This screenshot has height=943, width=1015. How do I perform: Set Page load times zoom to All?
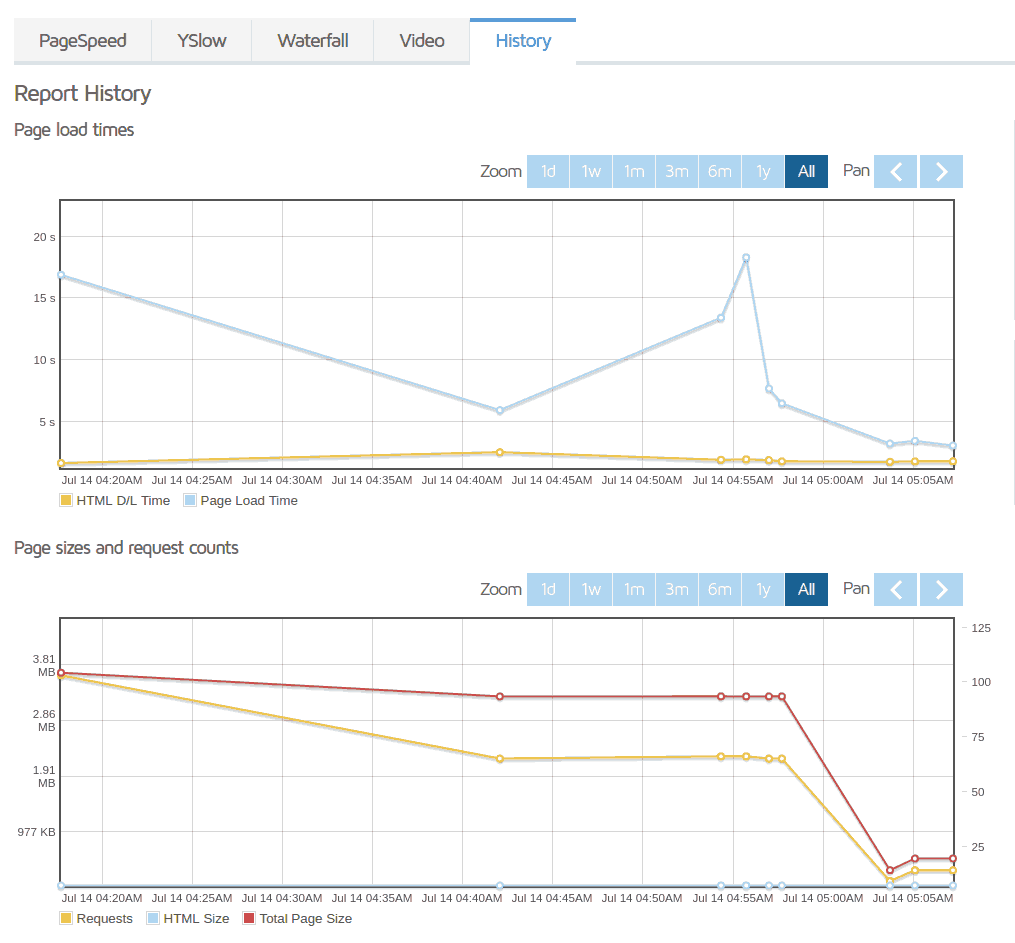tap(807, 172)
